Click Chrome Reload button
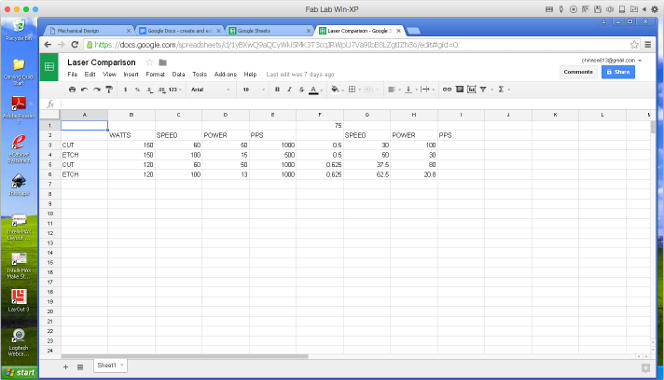 point(75,44)
